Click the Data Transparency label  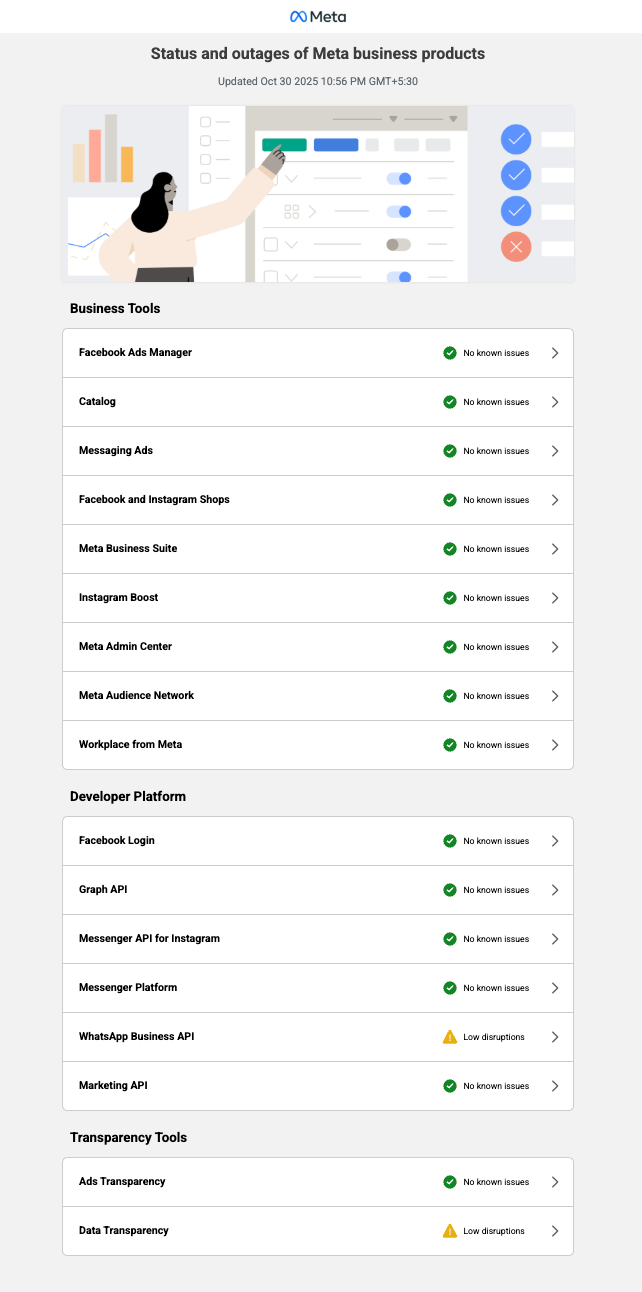124,1231
